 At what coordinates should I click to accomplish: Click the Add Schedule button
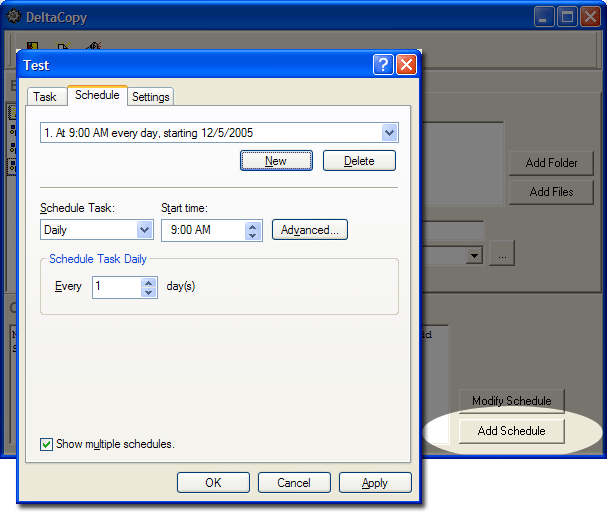tap(511, 431)
